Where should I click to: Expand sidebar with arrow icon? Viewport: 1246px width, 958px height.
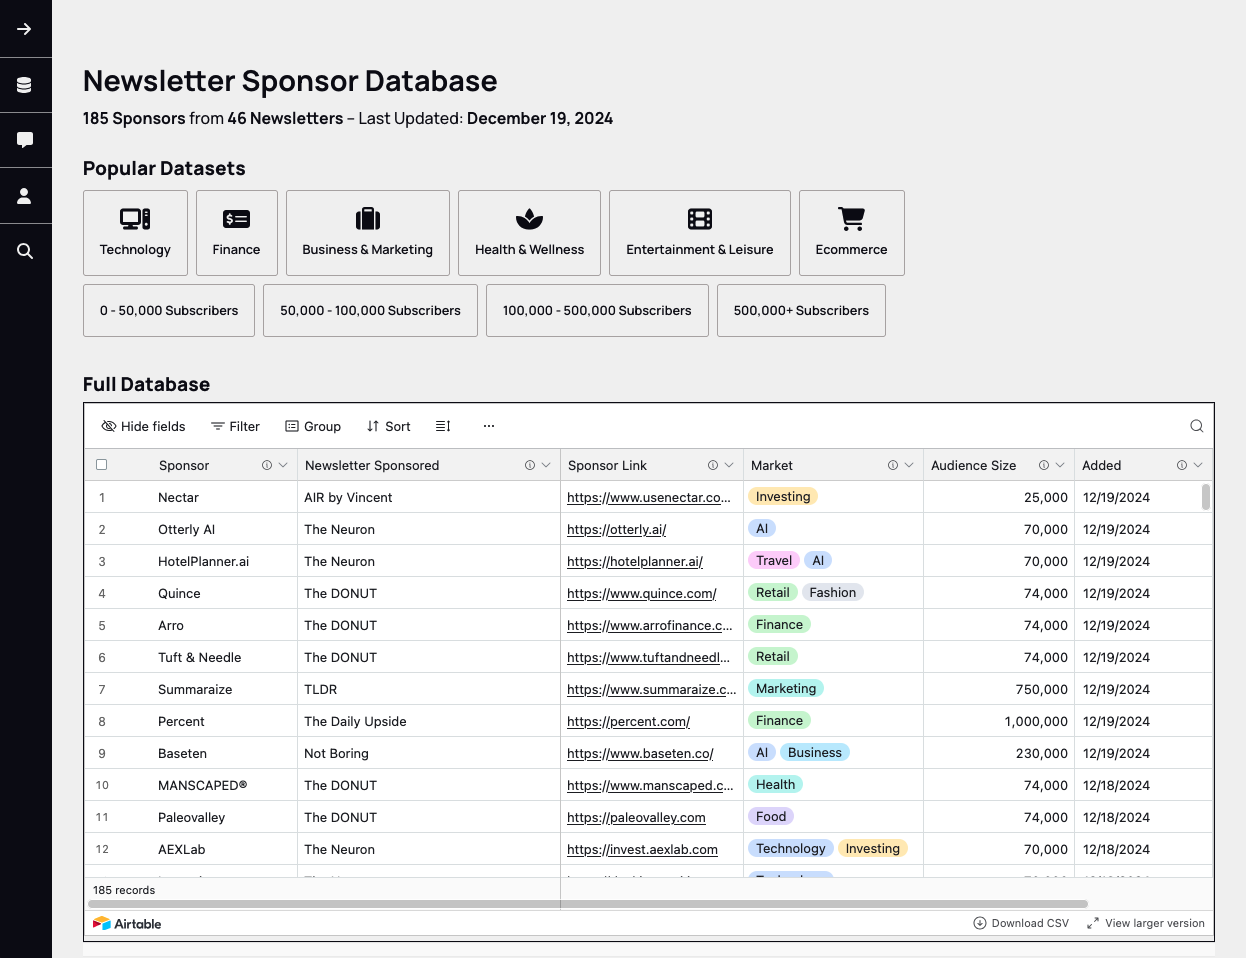[x=25, y=29]
